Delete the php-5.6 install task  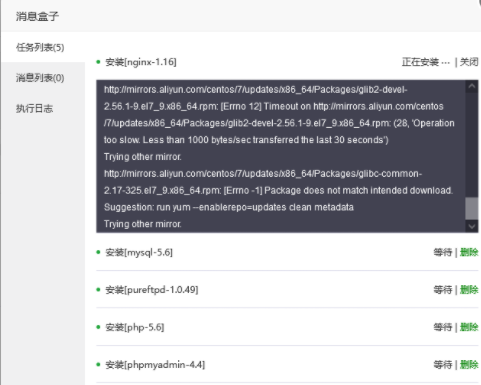[469, 327]
